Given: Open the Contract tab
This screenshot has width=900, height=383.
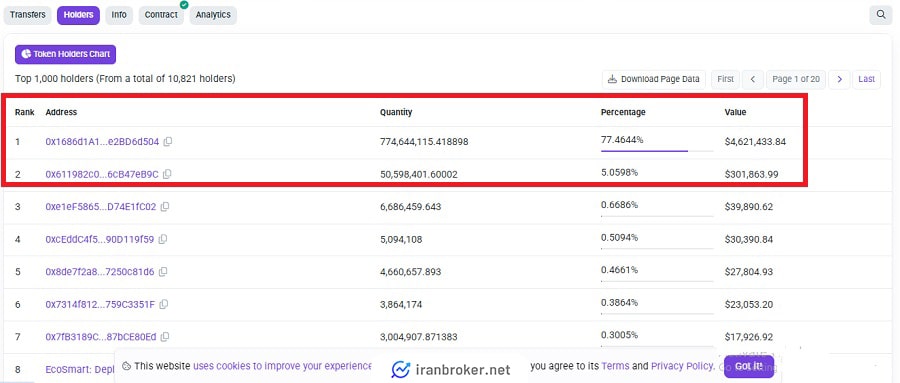Looking at the screenshot, I should 161,15.
